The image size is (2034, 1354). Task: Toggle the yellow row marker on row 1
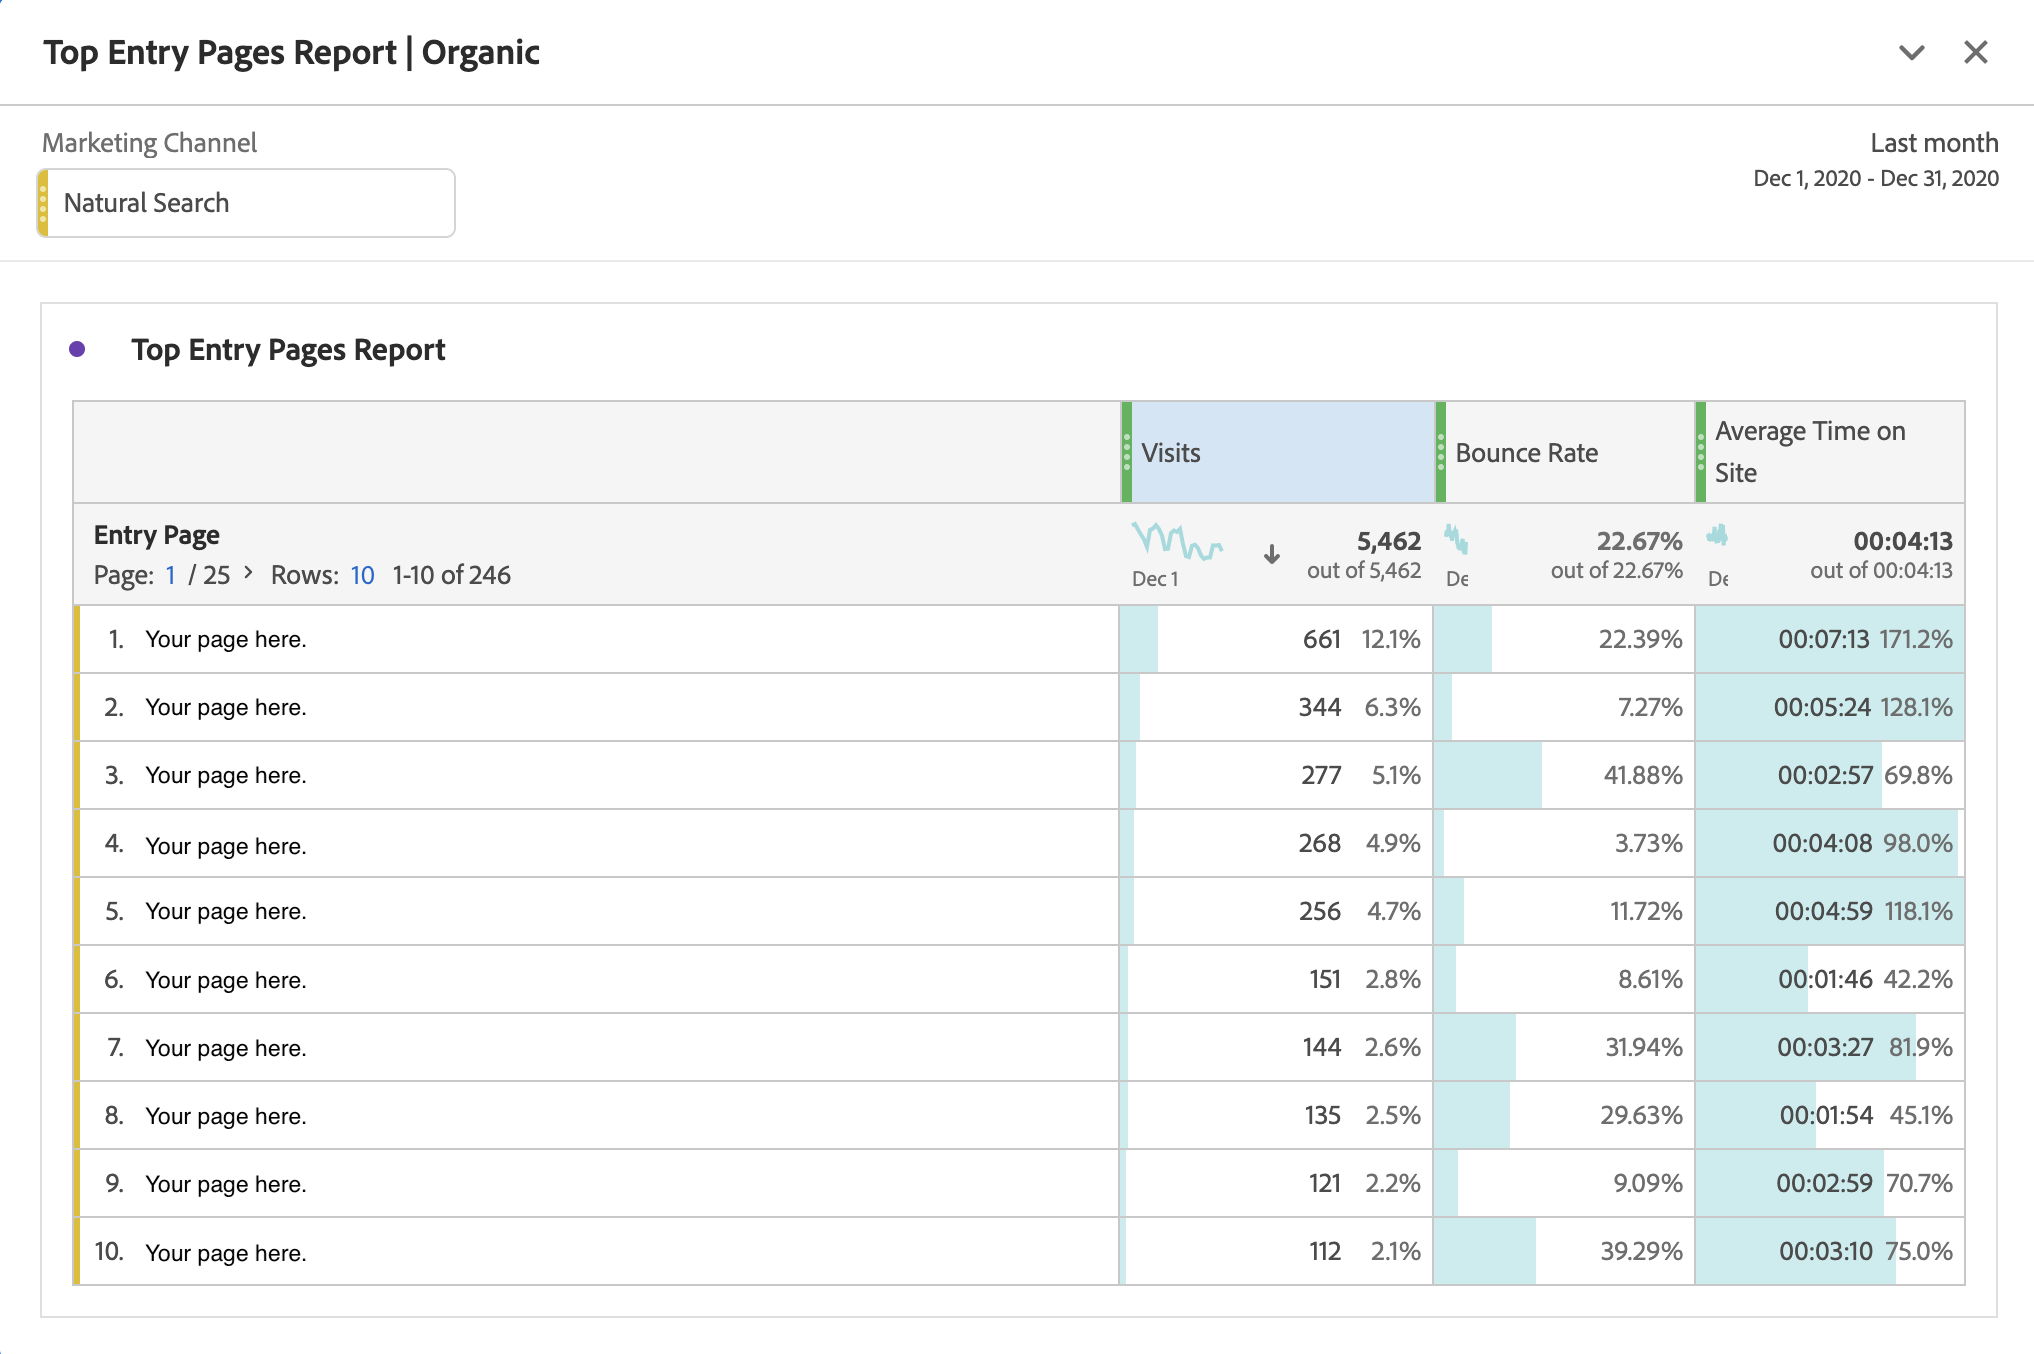pos(79,639)
